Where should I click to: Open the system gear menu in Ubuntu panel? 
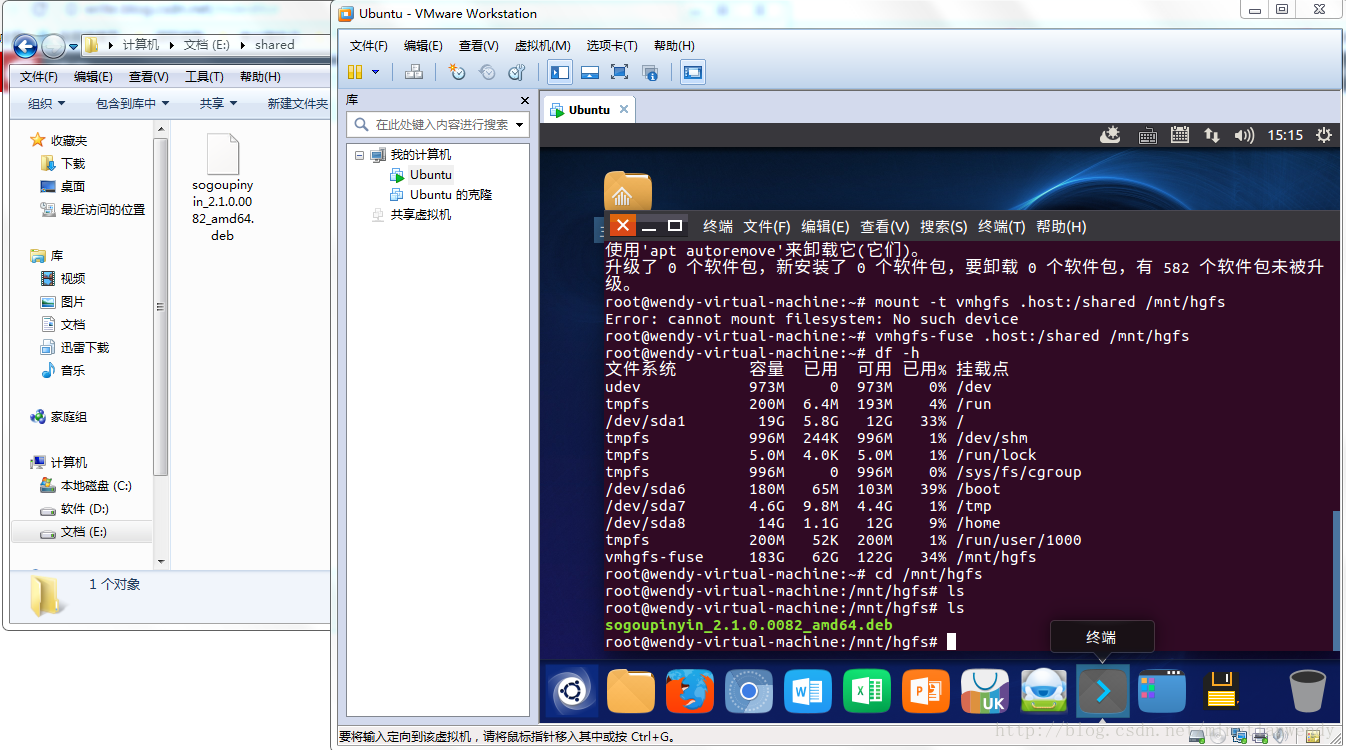click(1324, 135)
